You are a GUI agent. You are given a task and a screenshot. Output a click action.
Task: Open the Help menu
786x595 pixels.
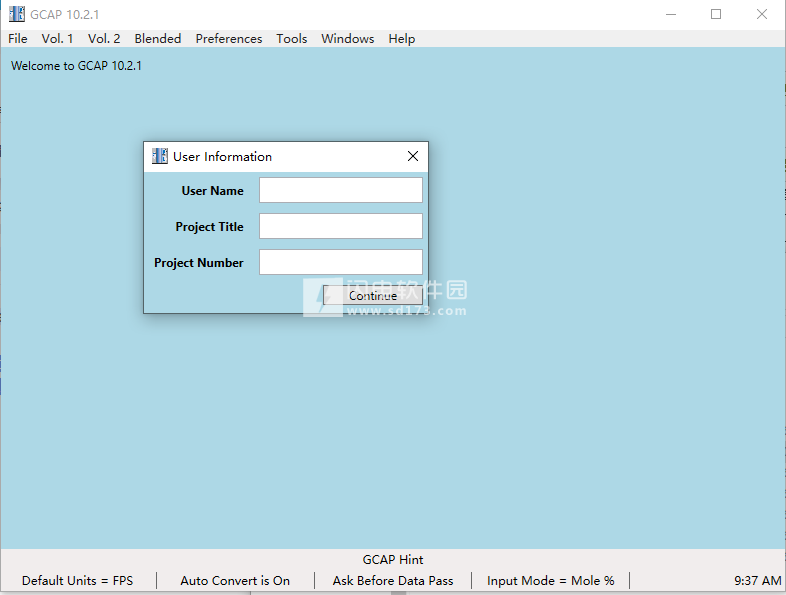[402, 39]
